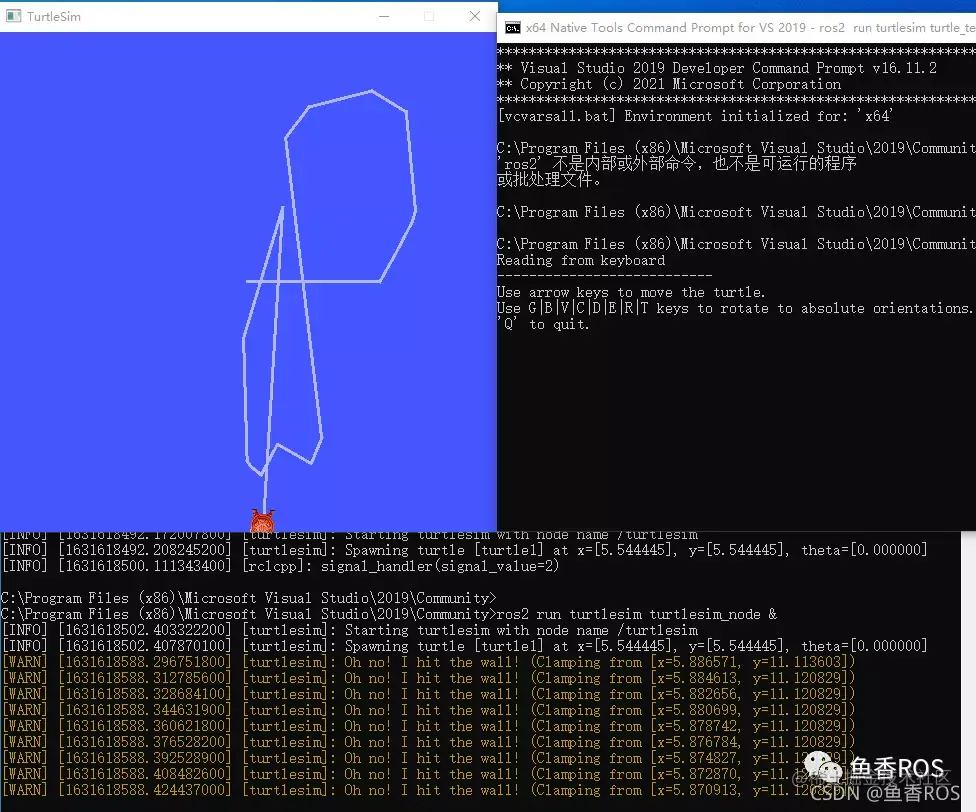Click the G|B|V|C|D|E|R|T keys instruction line

734,308
